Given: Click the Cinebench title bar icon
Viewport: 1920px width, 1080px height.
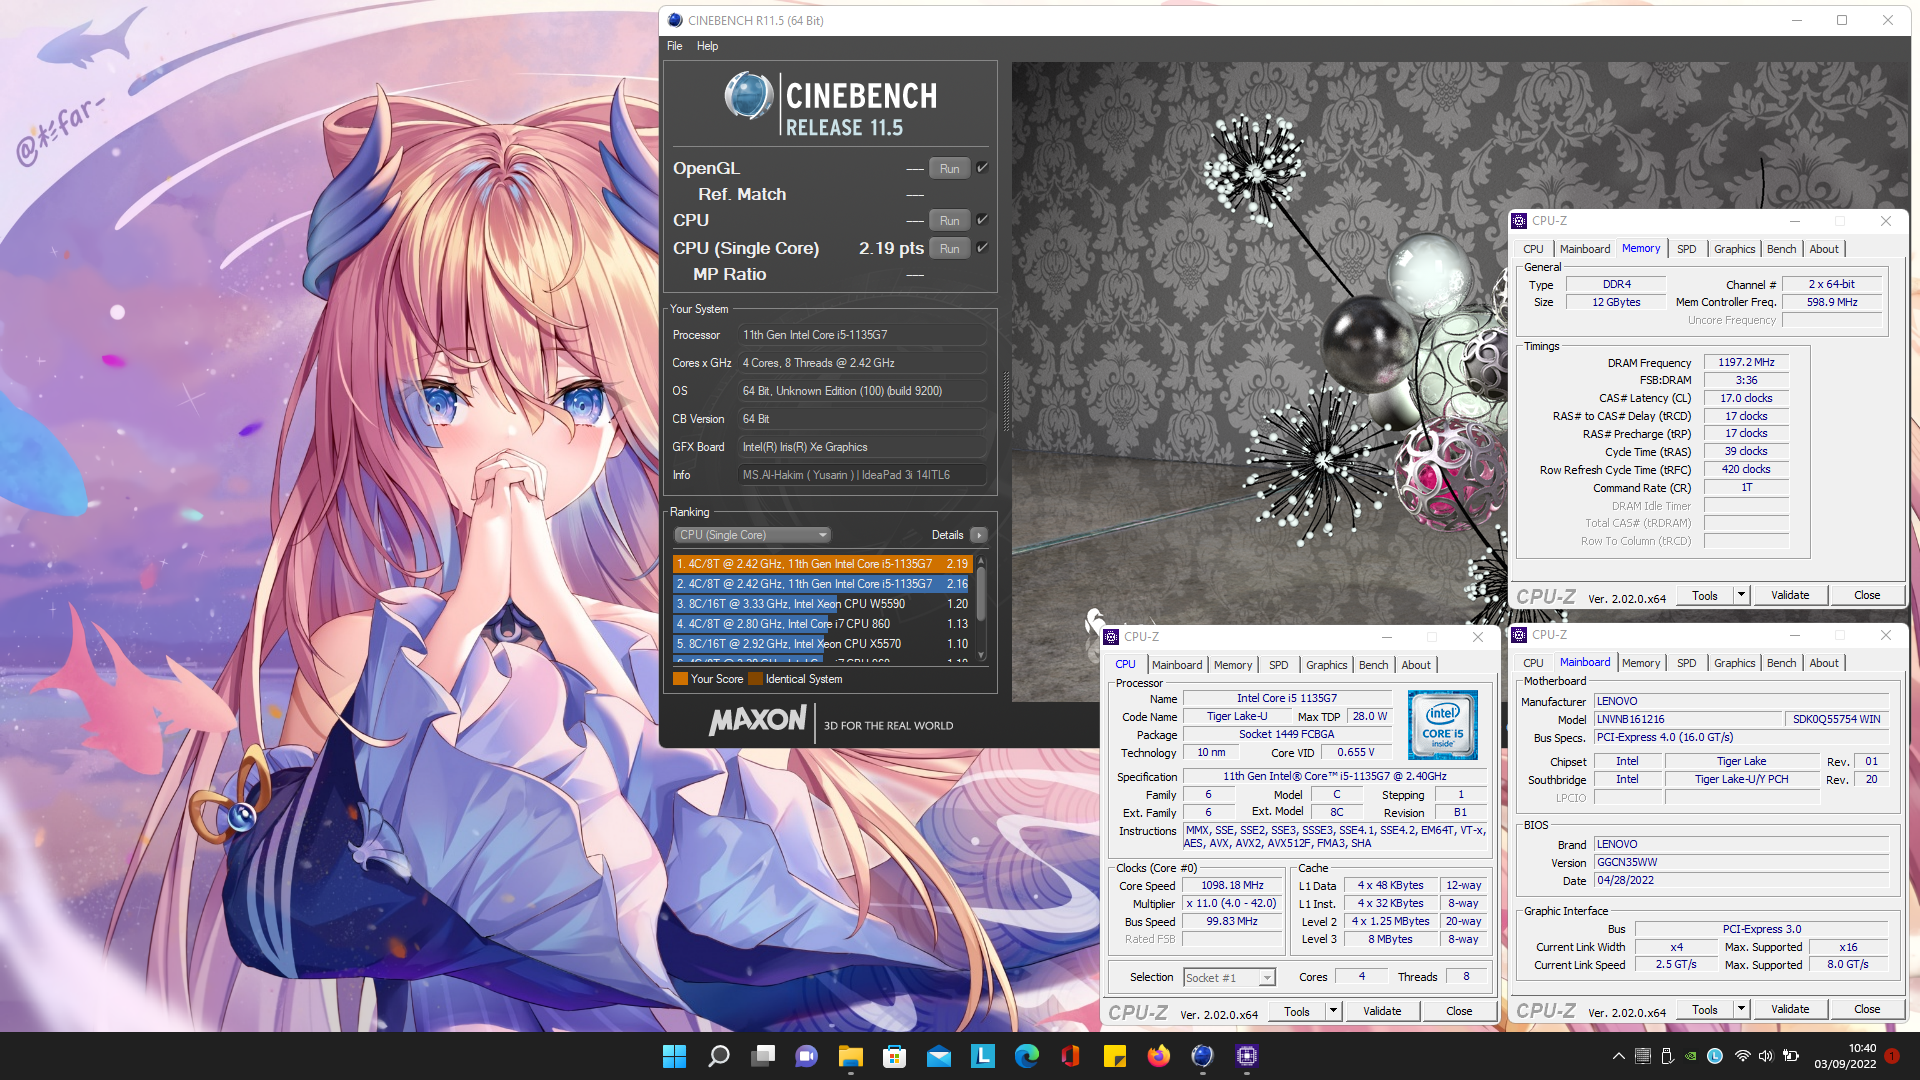Looking at the screenshot, I should pos(675,20).
